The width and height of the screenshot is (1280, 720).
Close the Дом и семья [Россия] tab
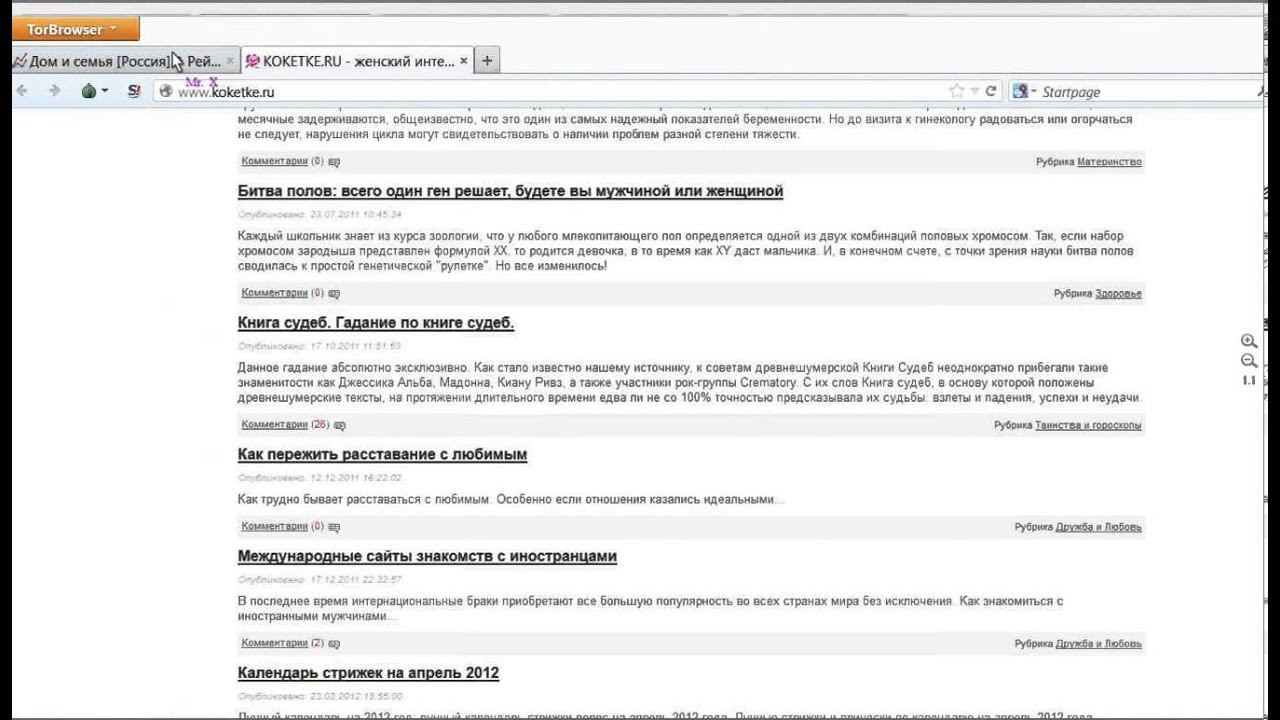[x=230, y=61]
